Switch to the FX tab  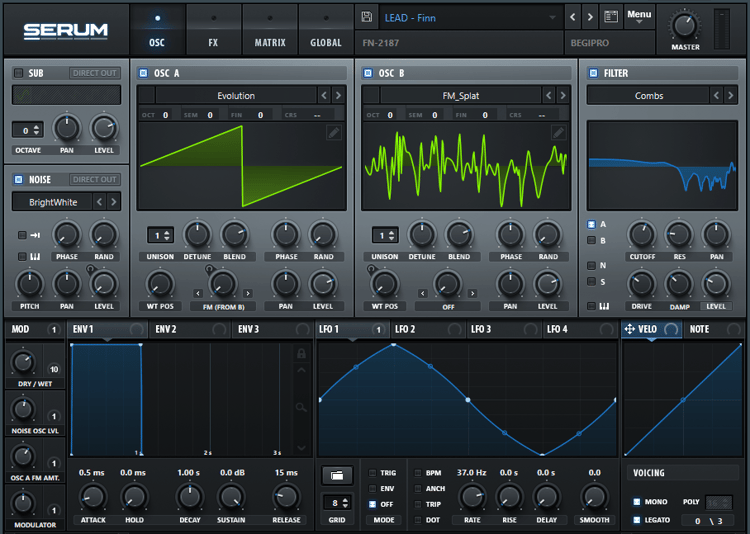click(213, 30)
